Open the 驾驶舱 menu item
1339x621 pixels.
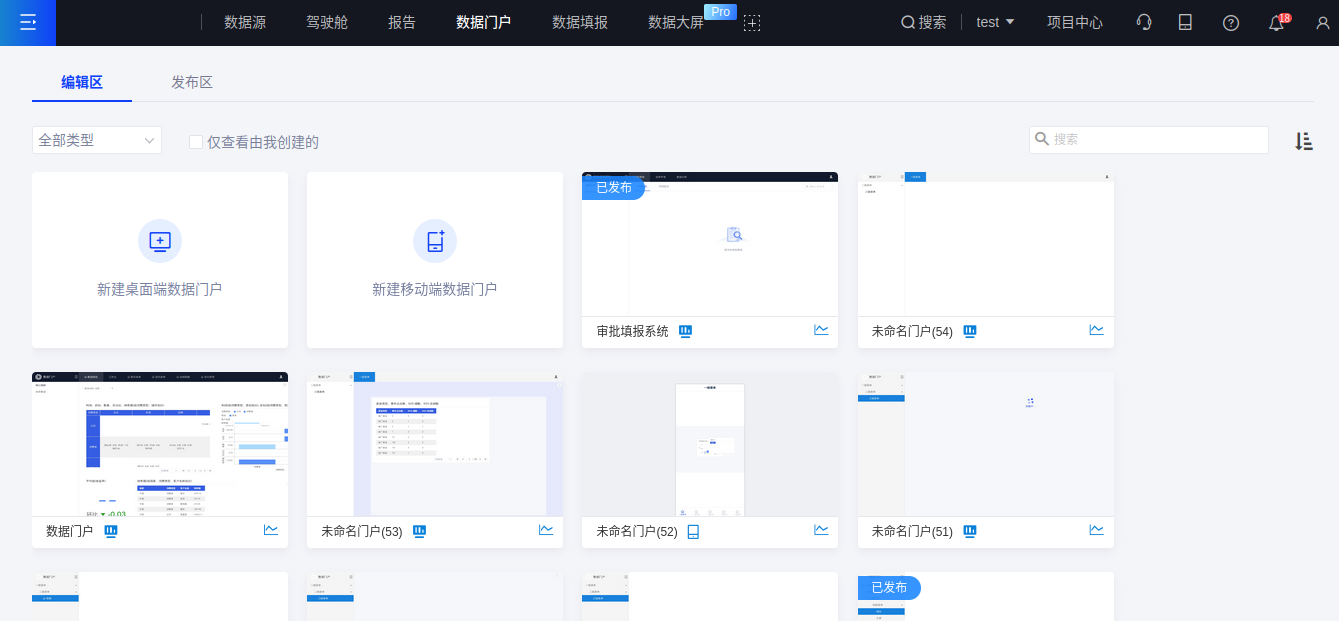pos(327,22)
